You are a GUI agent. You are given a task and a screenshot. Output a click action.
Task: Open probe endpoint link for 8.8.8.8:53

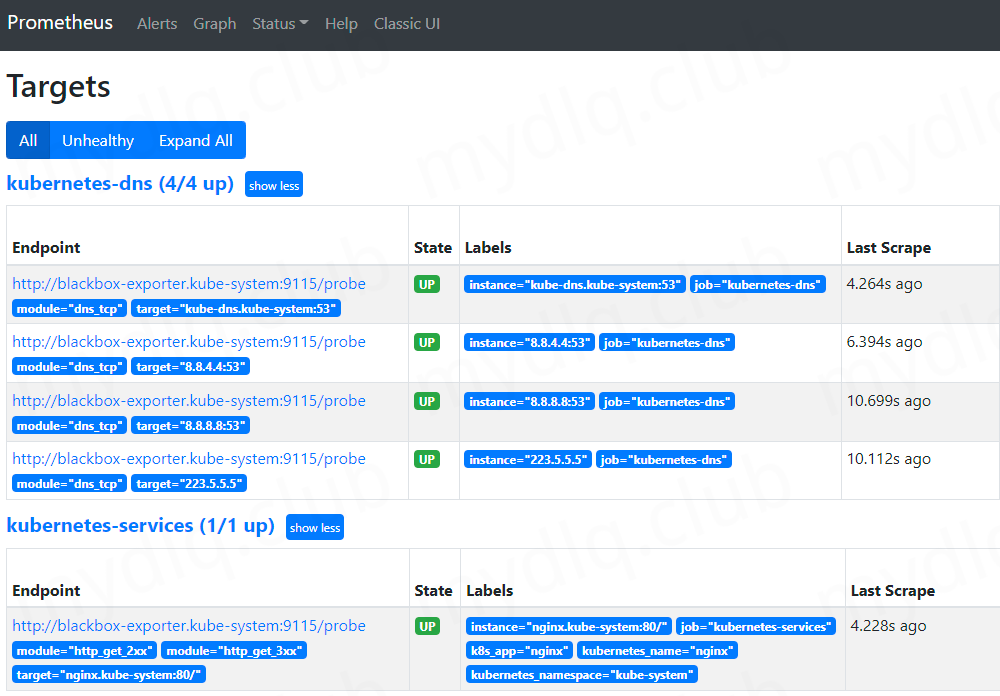[189, 401]
